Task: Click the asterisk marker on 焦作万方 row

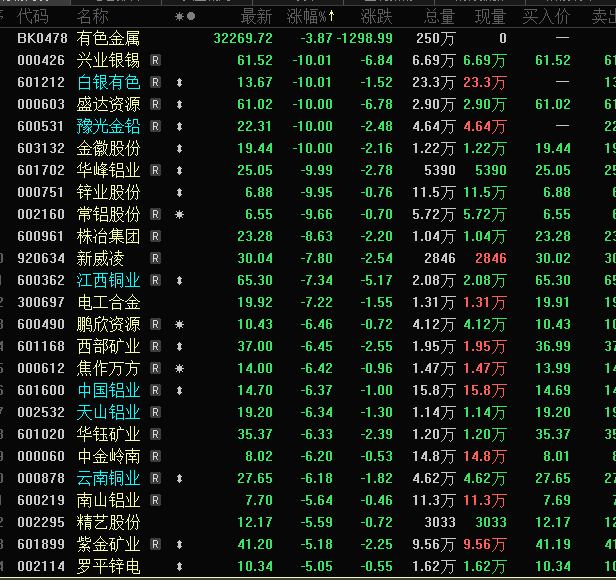Action: 179,368
